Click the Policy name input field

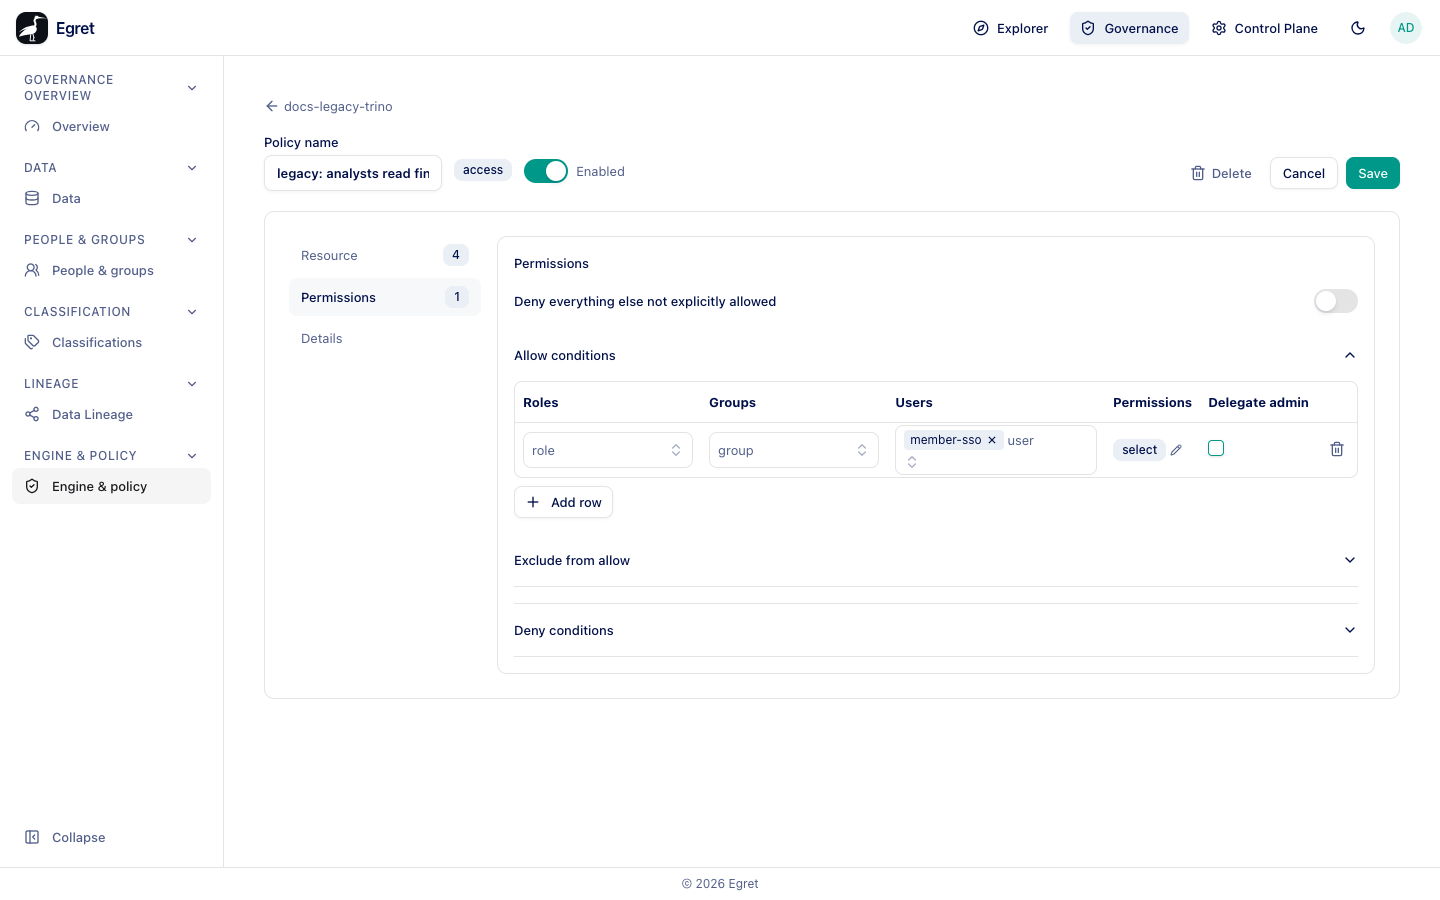pyautogui.click(x=353, y=173)
